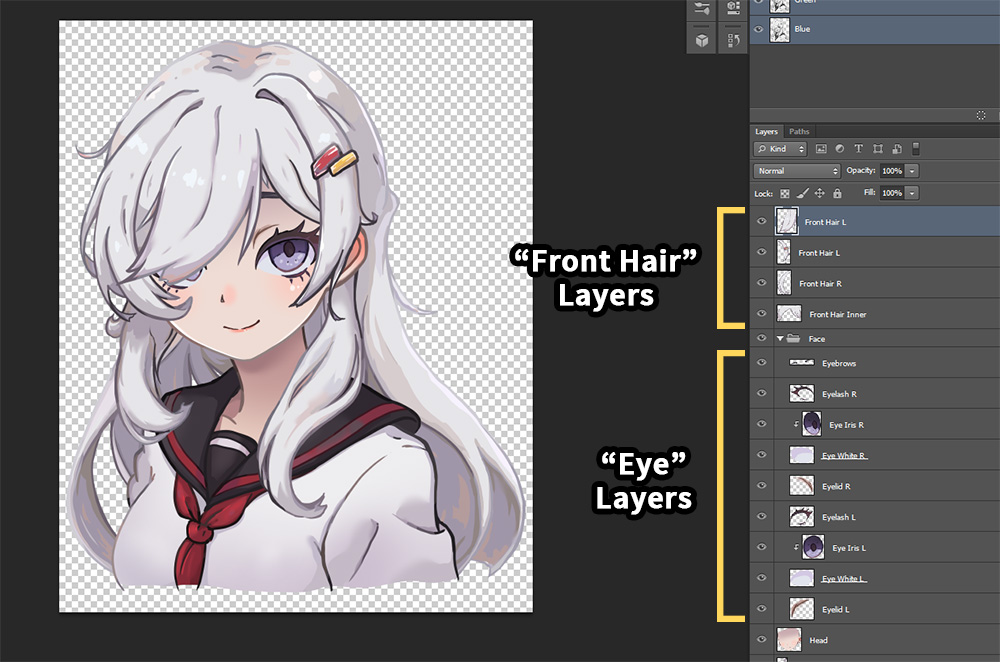Click the Face group folder icon

click(793, 338)
